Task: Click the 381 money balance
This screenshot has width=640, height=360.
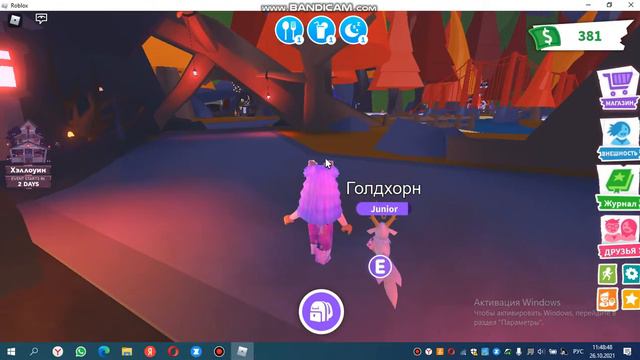Action: [x=590, y=36]
